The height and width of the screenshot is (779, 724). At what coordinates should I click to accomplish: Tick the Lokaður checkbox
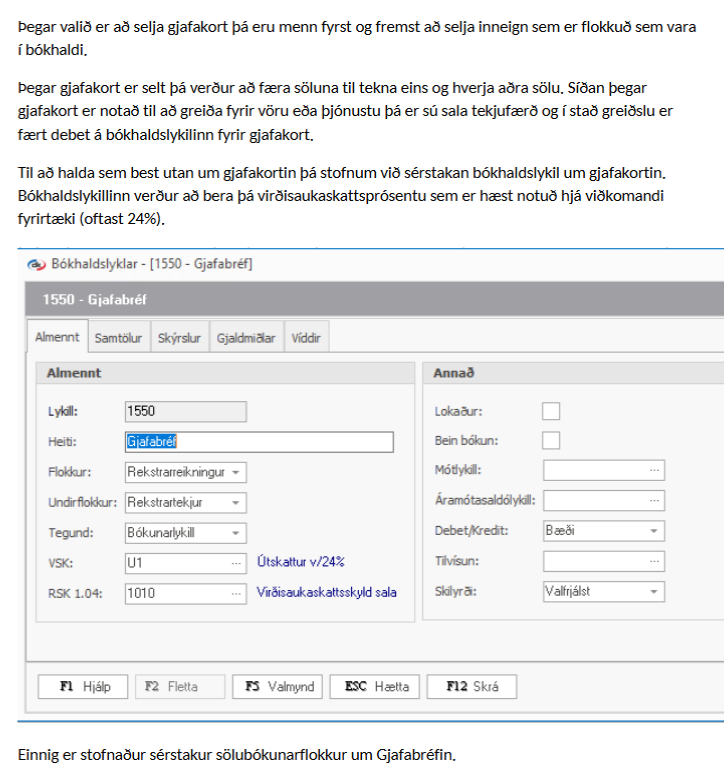coord(551,411)
